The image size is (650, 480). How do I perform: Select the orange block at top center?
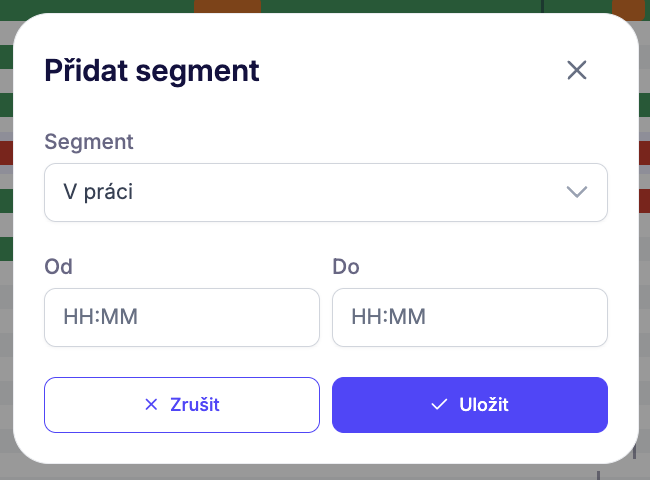227,6
